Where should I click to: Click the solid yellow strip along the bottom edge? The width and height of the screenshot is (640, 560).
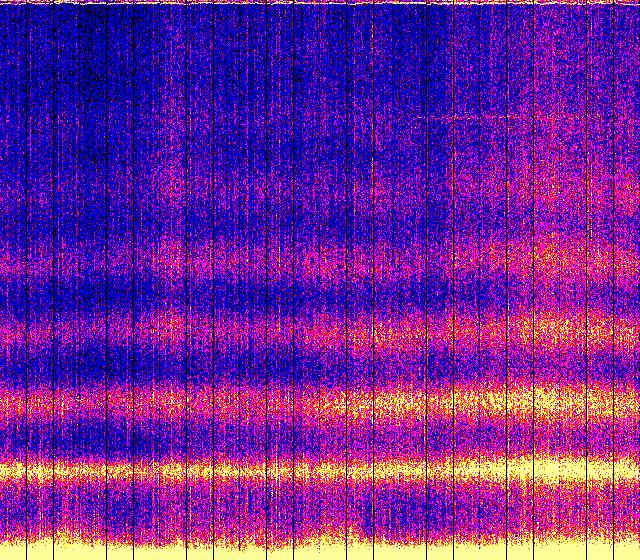320,552
